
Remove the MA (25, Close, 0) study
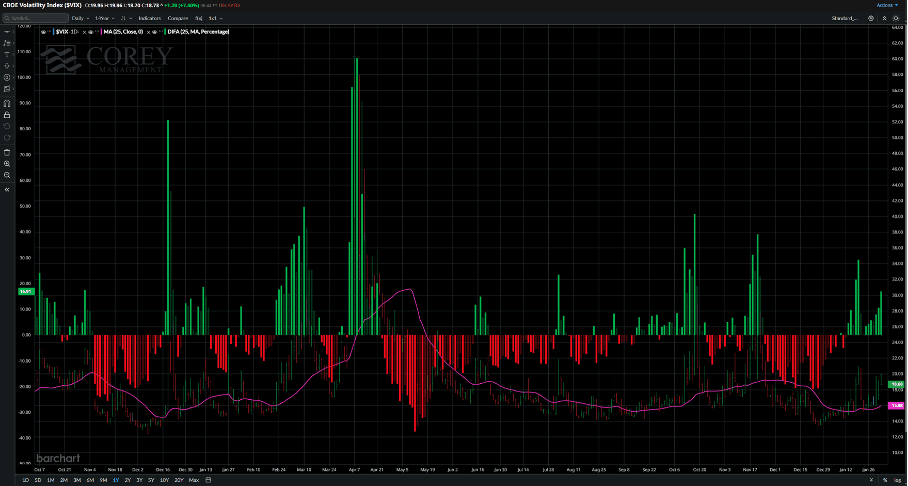(148, 32)
